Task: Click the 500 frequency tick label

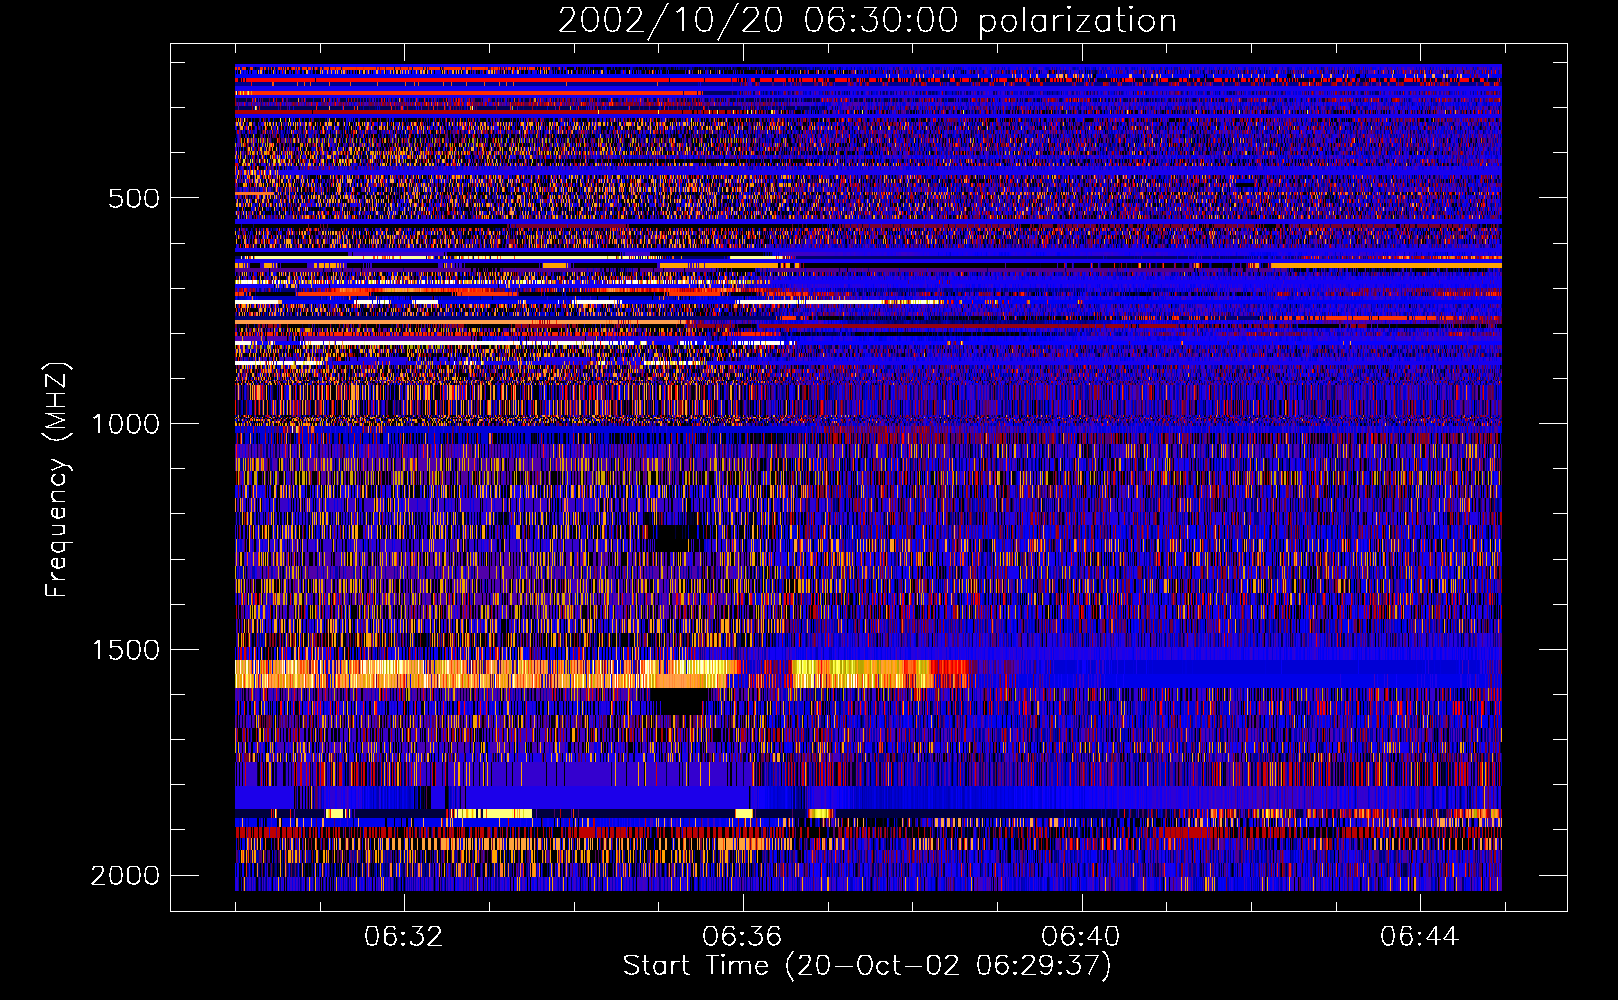Action: (134, 198)
